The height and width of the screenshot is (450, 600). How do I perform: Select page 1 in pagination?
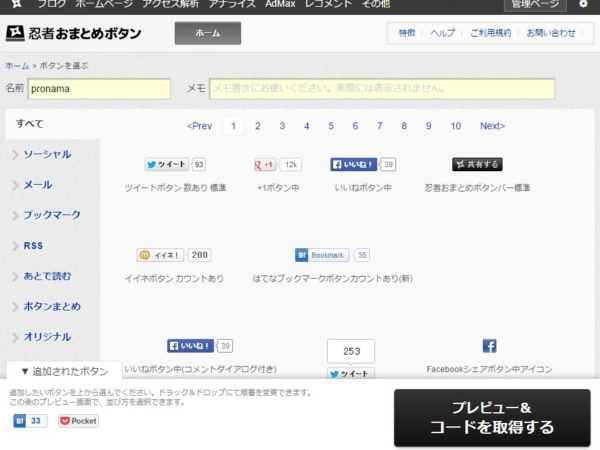(233, 126)
